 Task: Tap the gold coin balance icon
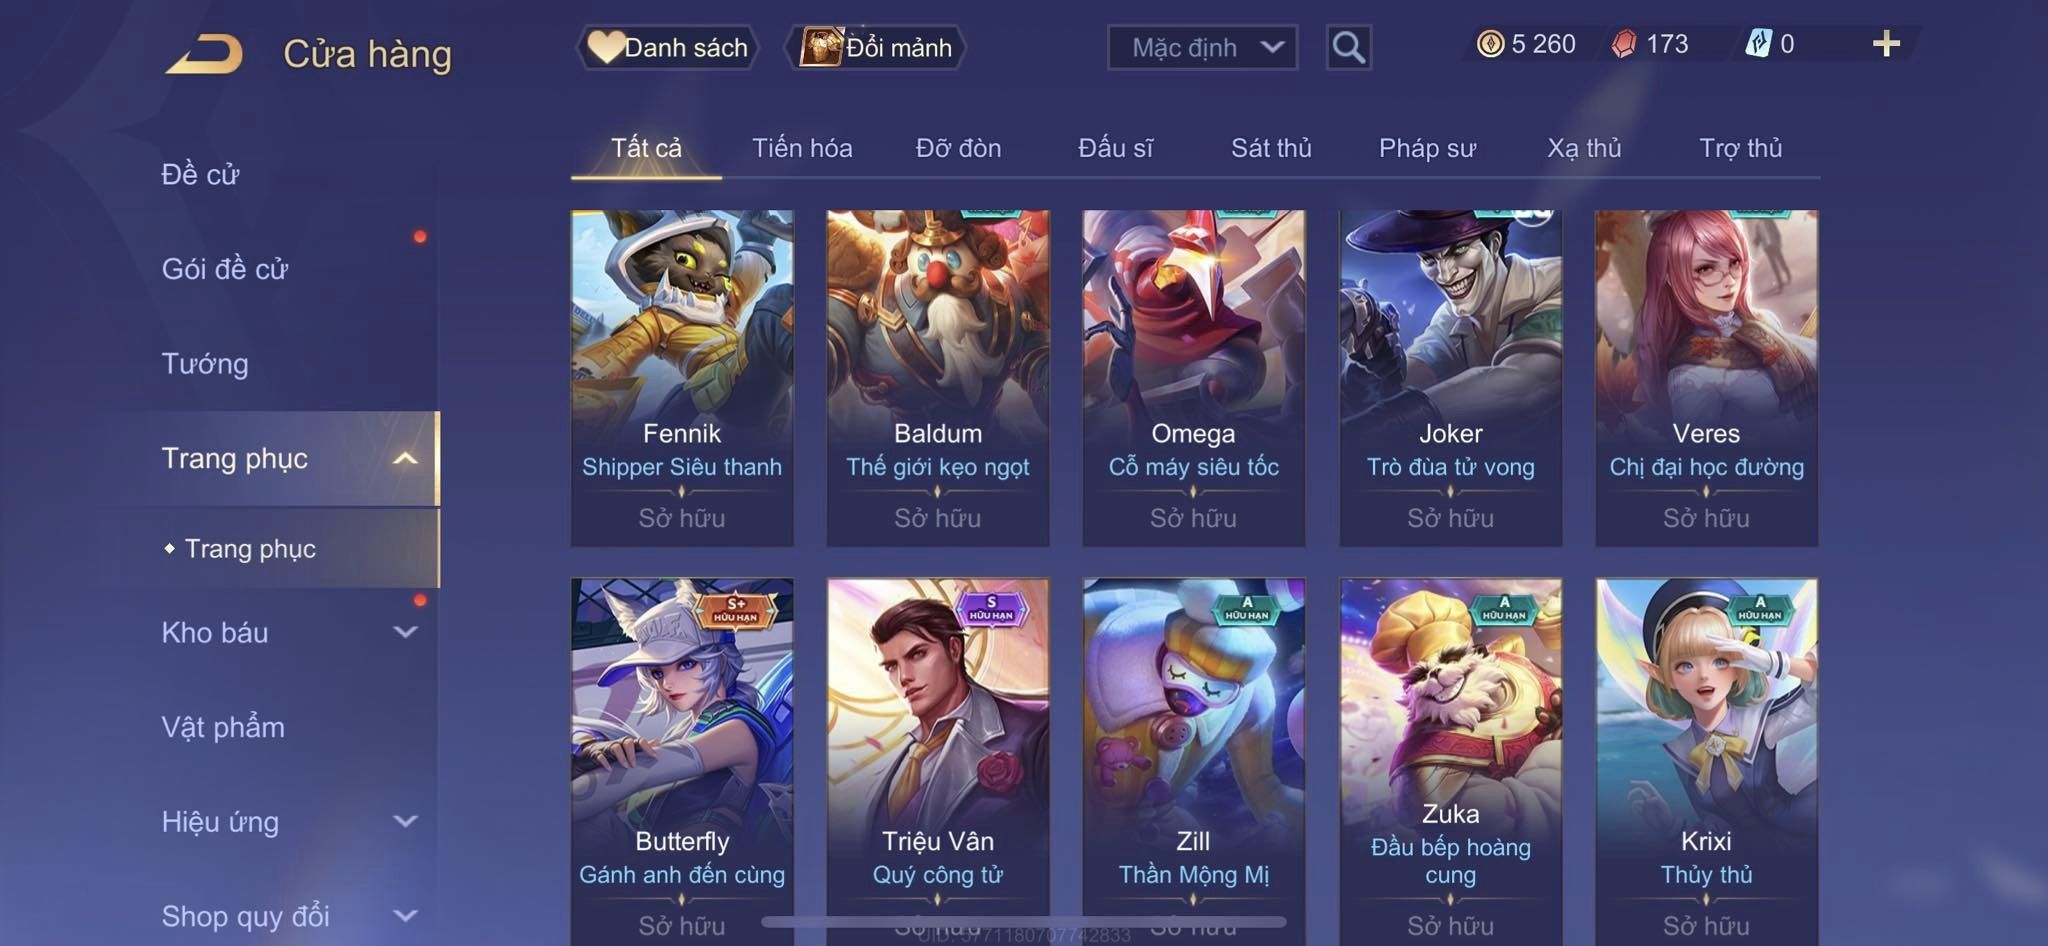click(x=1490, y=44)
